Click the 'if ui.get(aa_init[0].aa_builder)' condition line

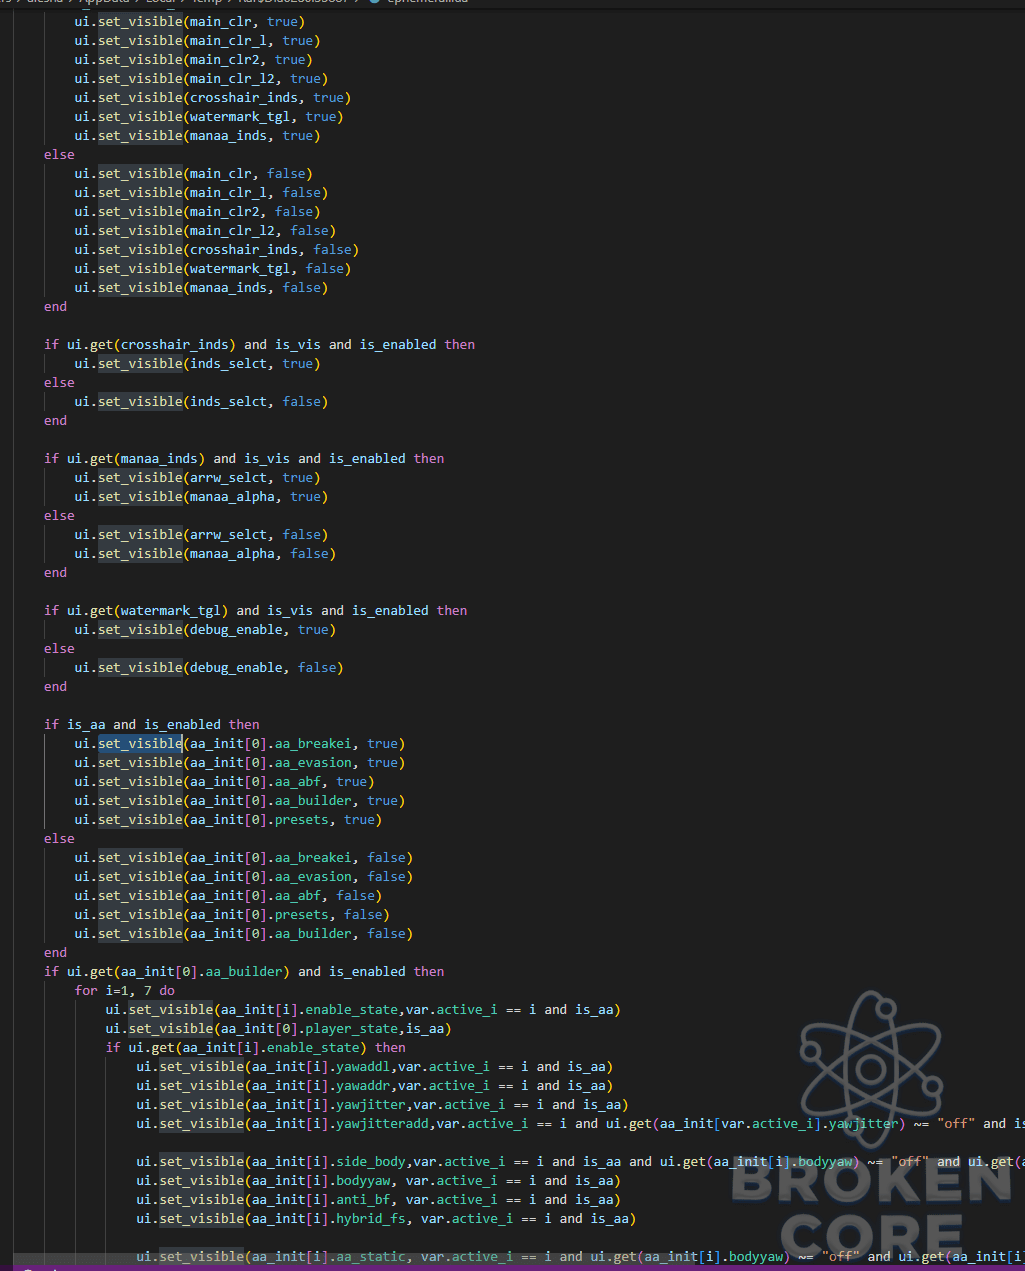(244, 972)
